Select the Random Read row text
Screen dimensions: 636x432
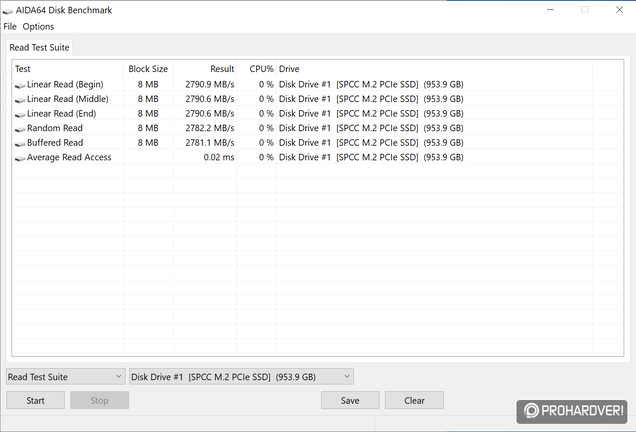pyautogui.click(x=55, y=128)
